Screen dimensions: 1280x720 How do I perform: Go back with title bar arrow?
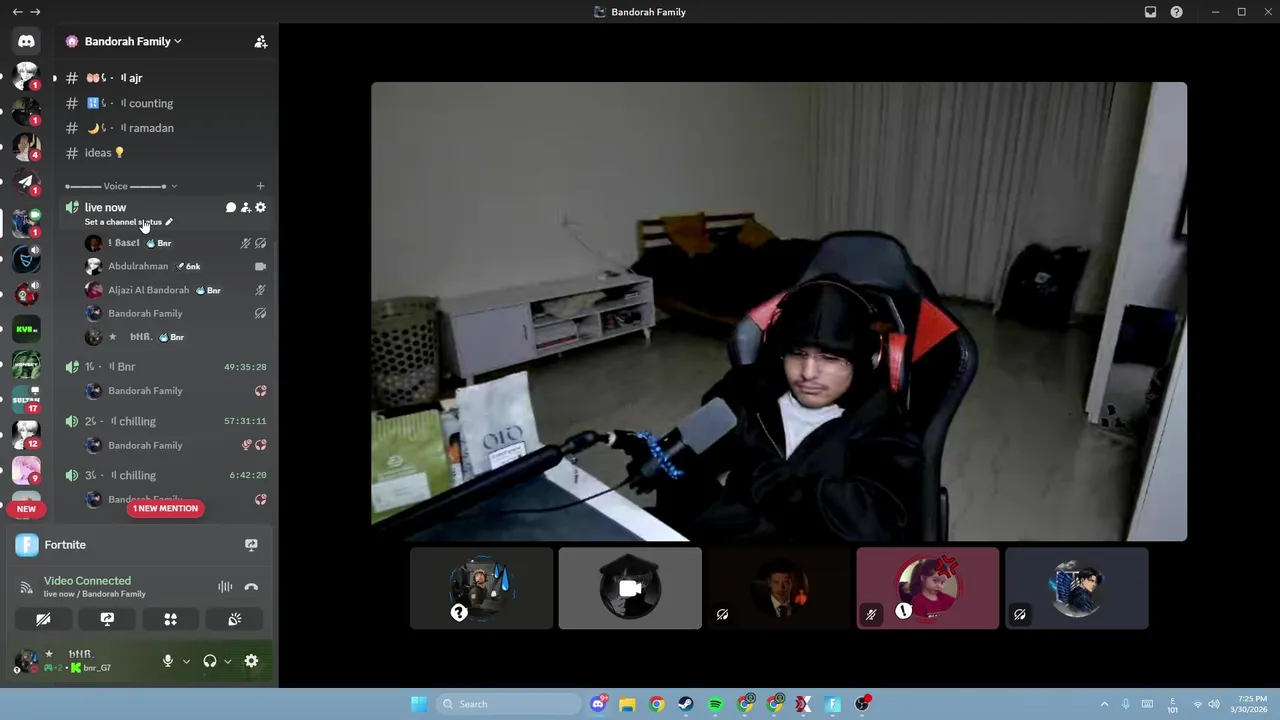(x=17, y=12)
